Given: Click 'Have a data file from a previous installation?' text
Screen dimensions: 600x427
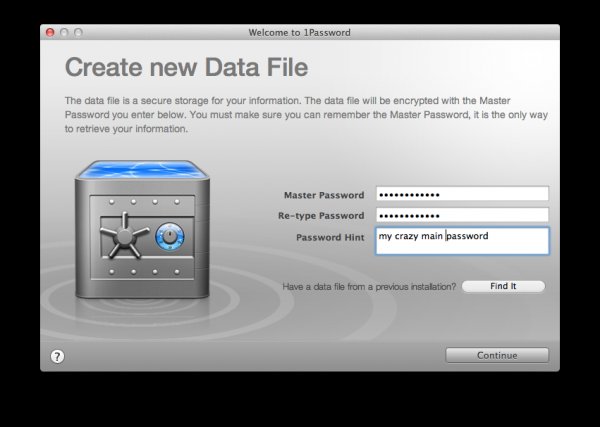Looking at the screenshot, I should click(369, 287).
